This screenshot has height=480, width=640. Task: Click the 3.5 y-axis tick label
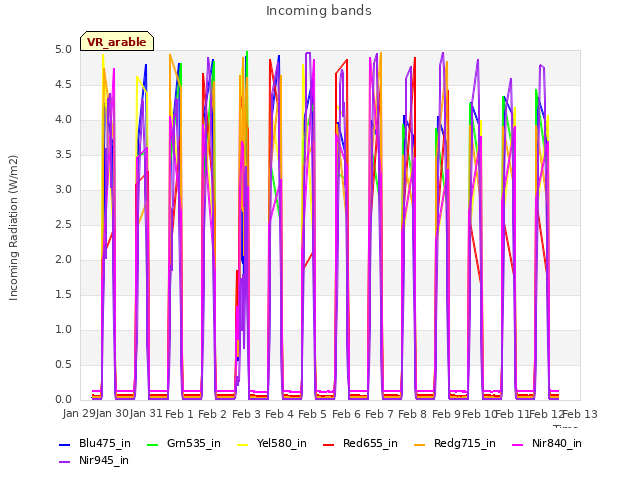(63, 155)
